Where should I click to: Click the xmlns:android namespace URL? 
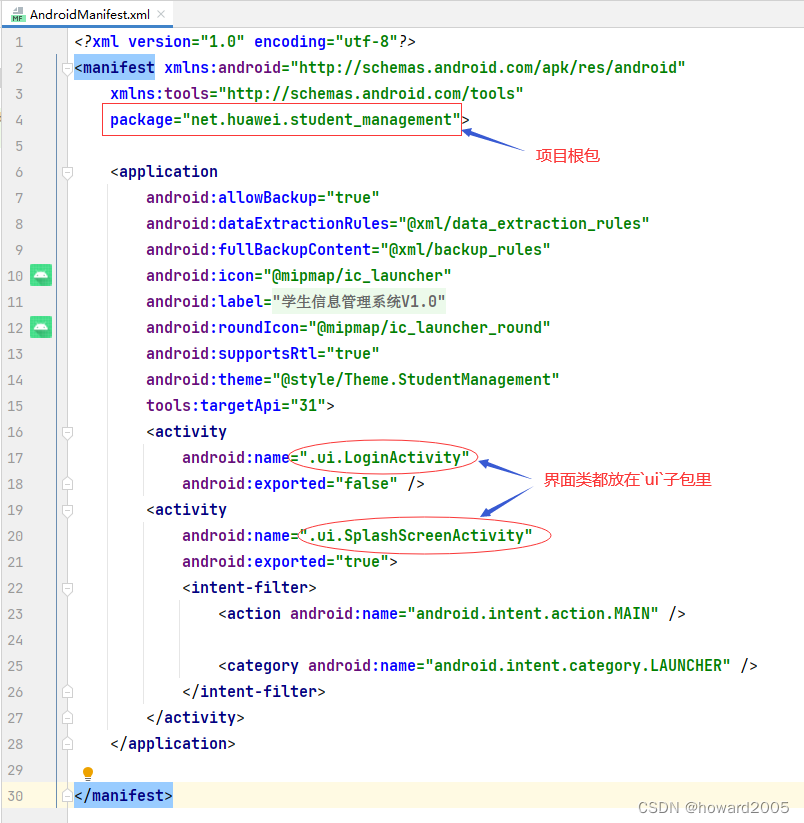[x=488, y=68]
